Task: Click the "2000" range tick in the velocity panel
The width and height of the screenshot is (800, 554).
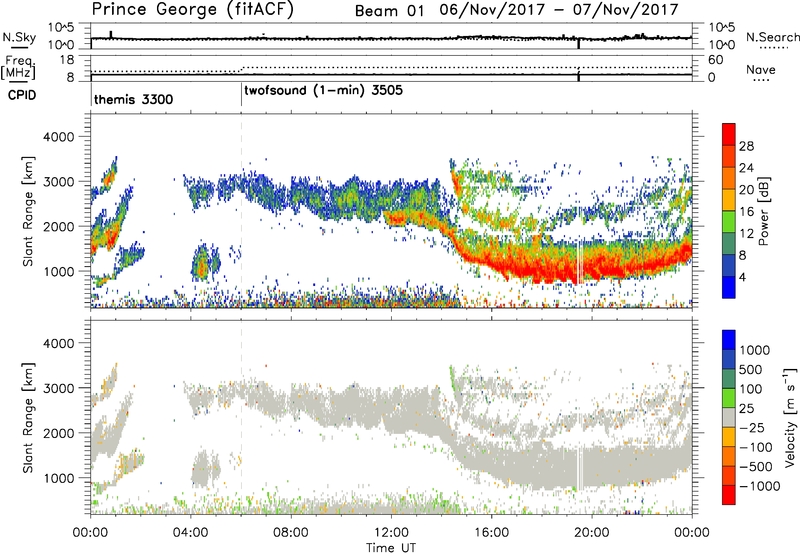Action: (x=58, y=433)
